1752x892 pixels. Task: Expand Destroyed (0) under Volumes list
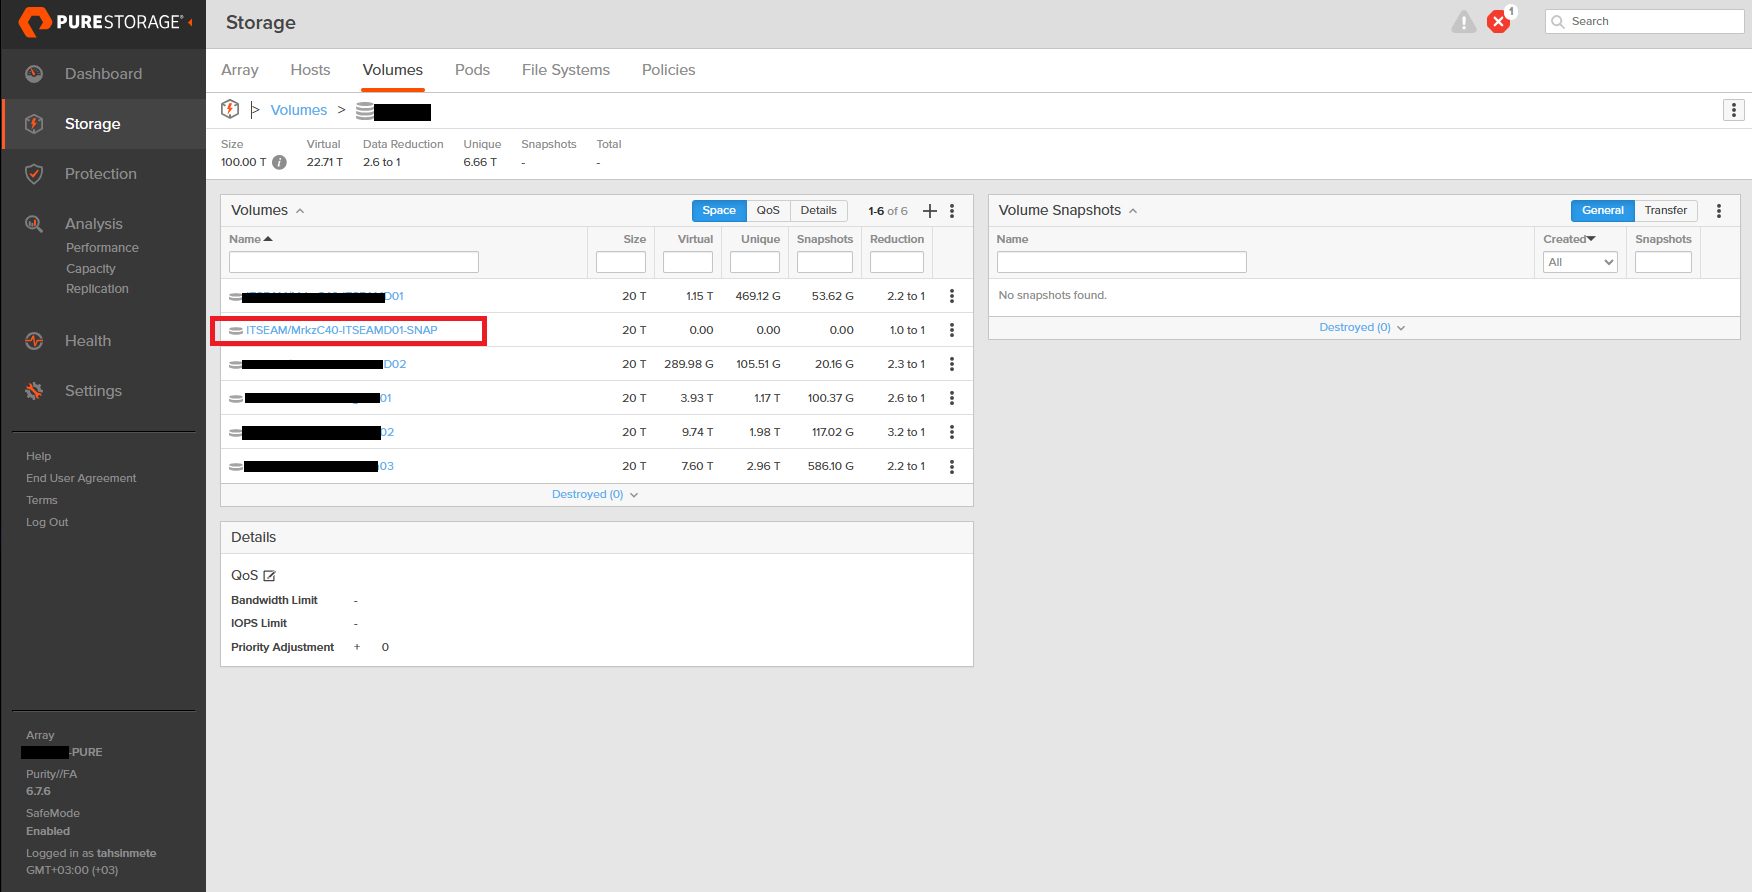pyautogui.click(x=594, y=495)
